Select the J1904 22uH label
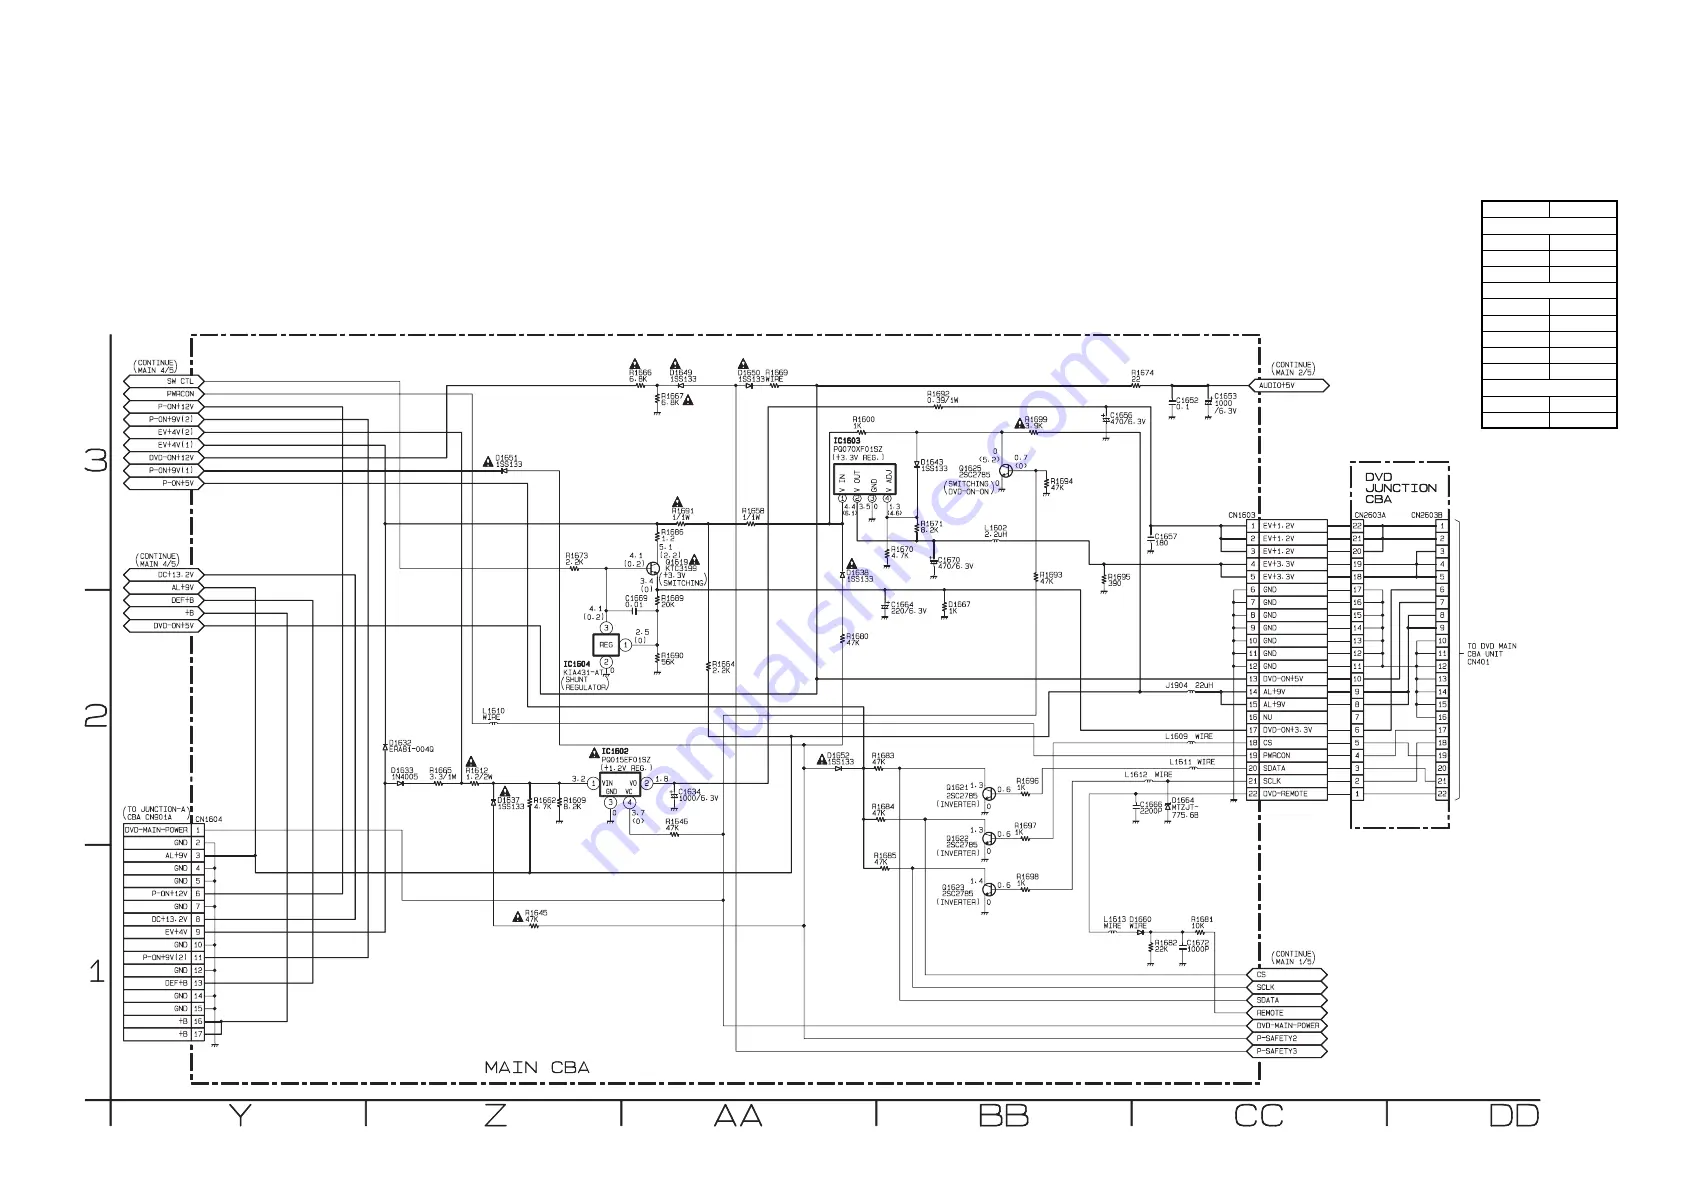 click(1189, 685)
